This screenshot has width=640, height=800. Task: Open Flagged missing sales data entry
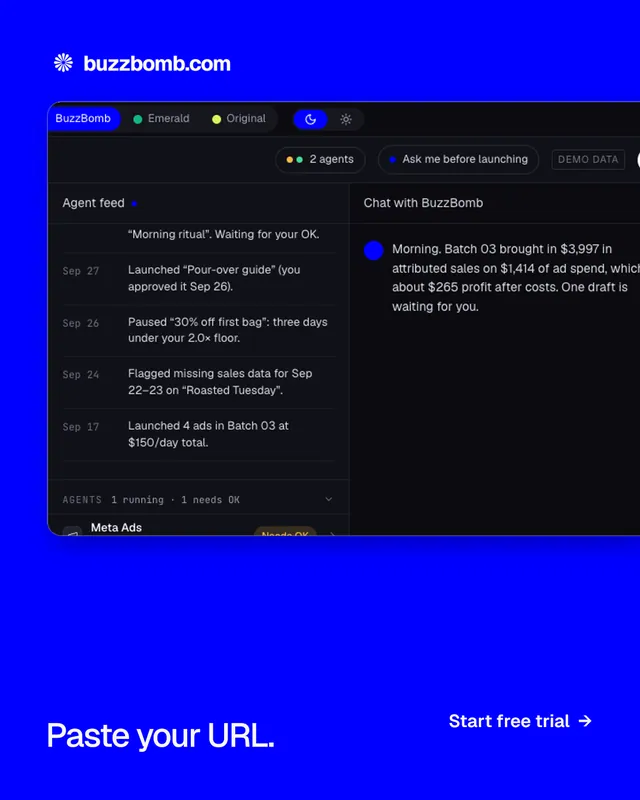(199, 382)
